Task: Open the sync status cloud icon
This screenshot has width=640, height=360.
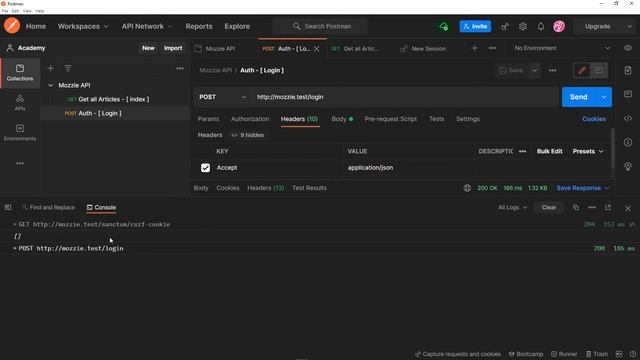Action: pos(444,27)
